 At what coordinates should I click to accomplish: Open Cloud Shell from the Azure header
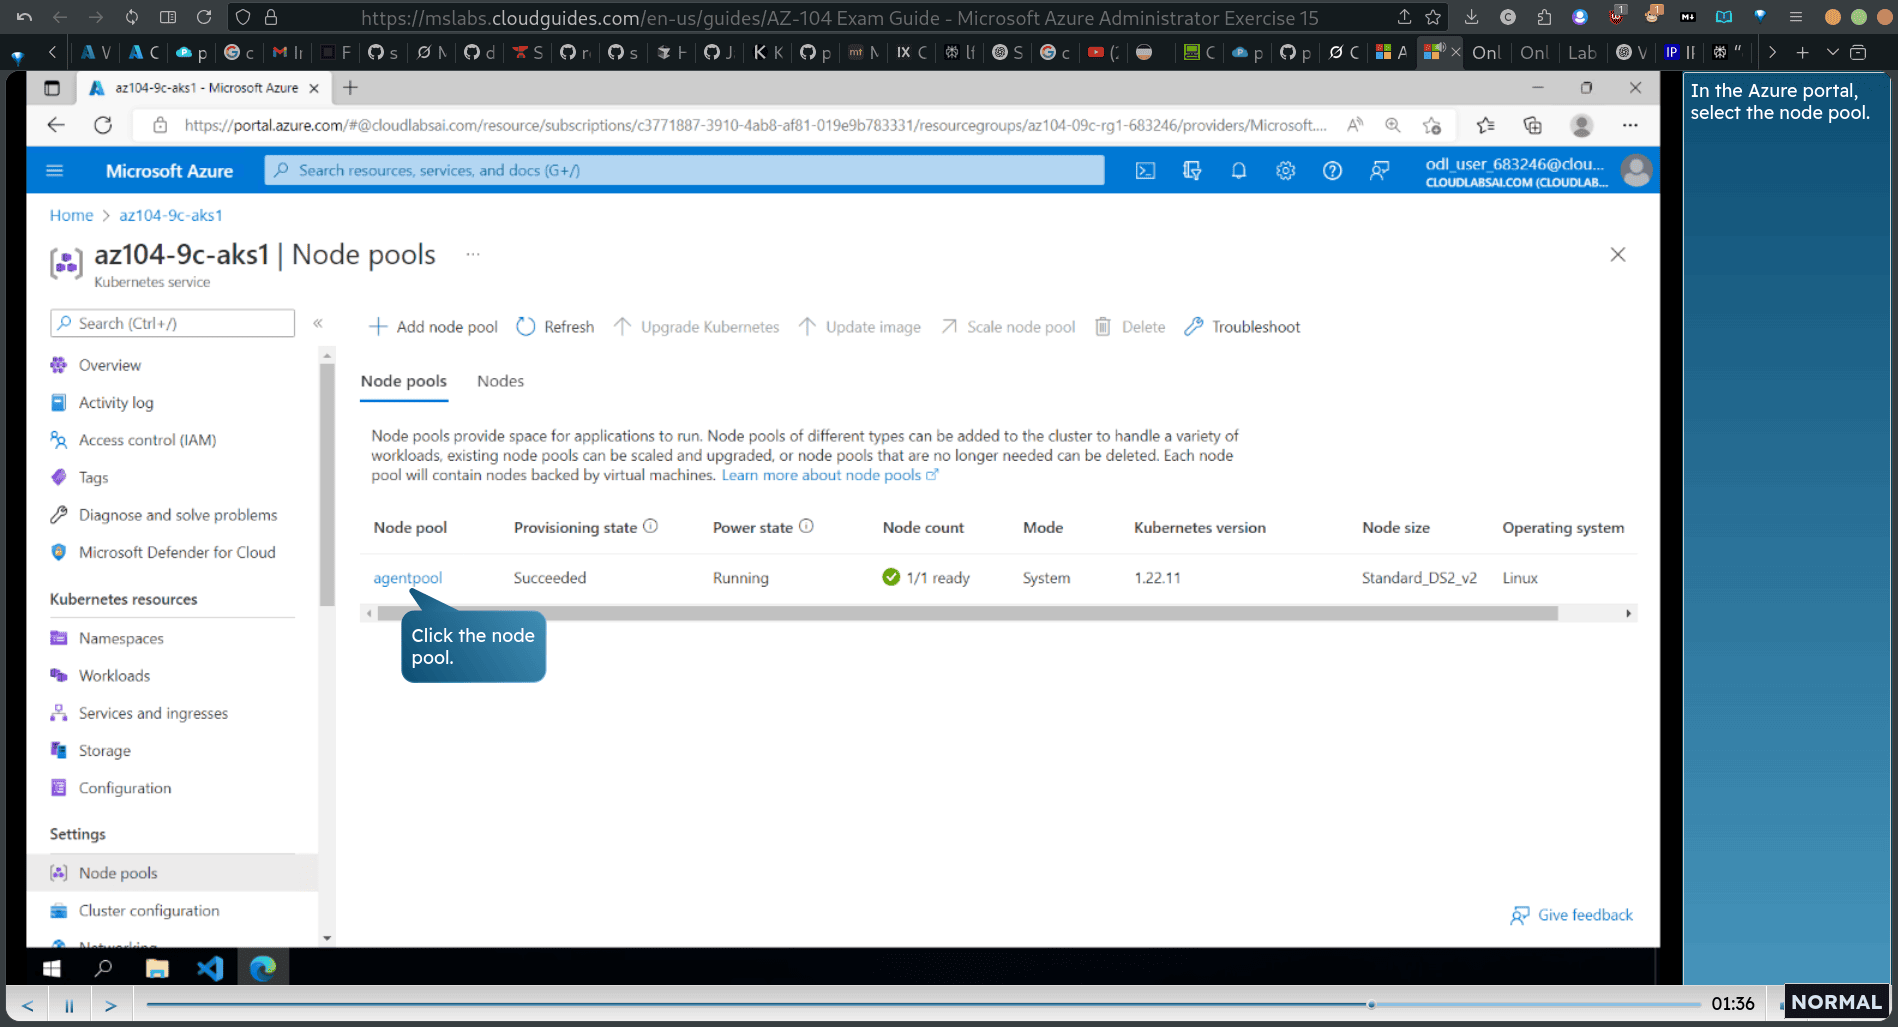tap(1145, 171)
